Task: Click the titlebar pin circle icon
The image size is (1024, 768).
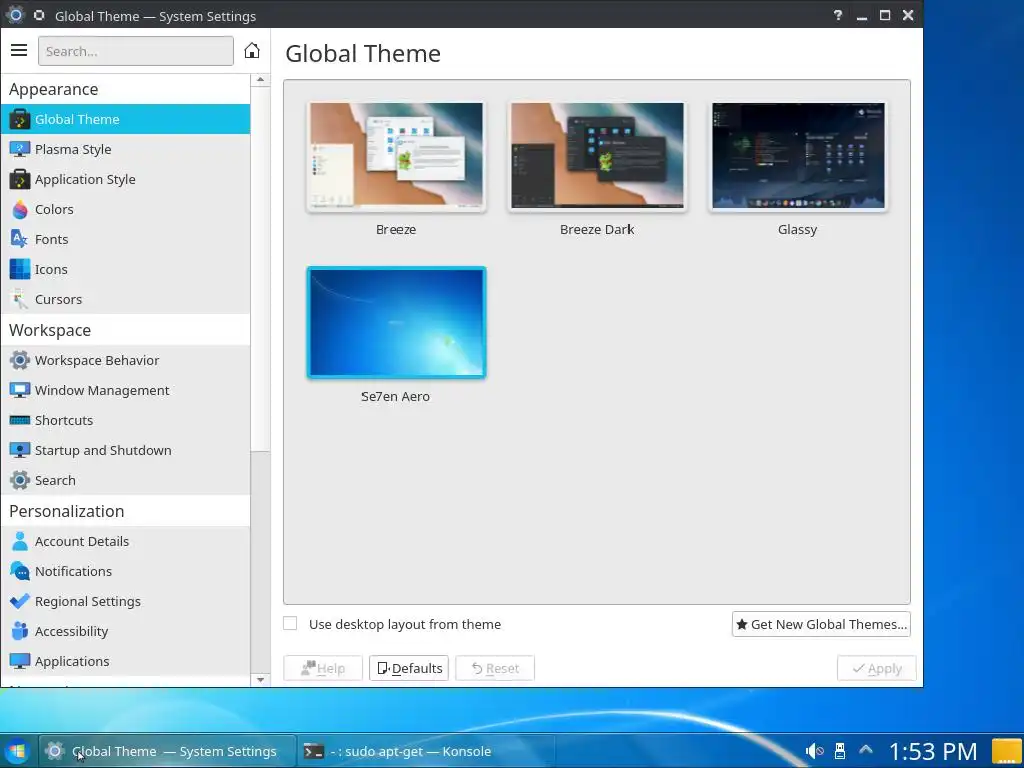Action: [x=39, y=15]
